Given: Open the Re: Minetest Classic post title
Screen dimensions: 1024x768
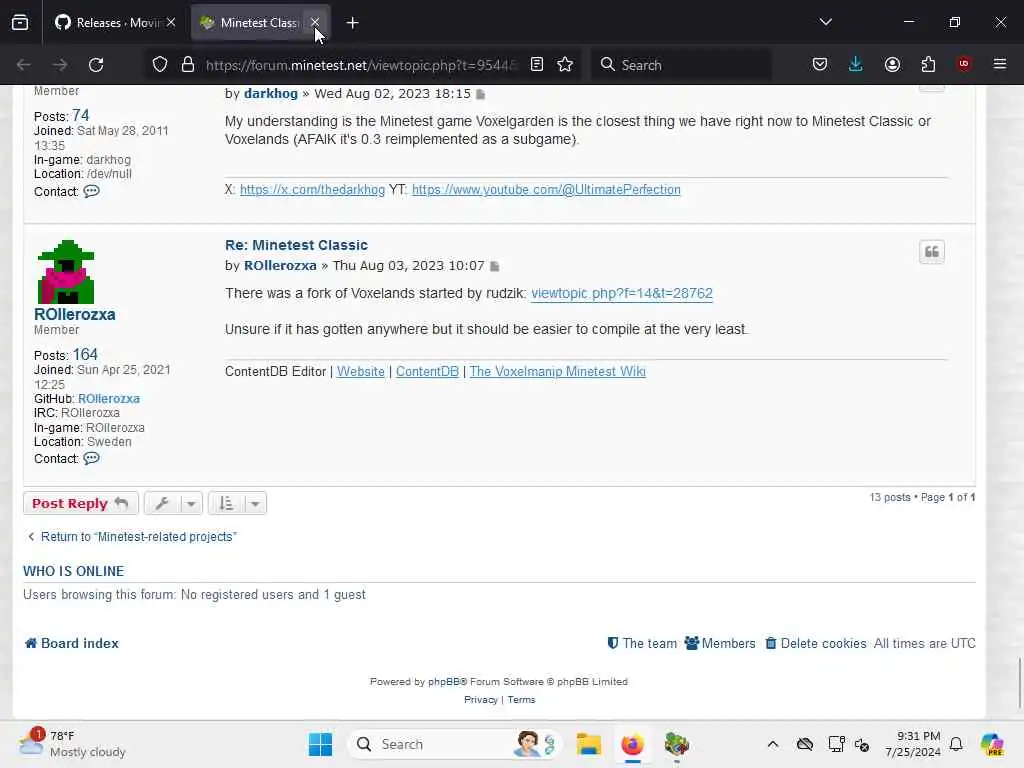Looking at the screenshot, I should (296, 245).
